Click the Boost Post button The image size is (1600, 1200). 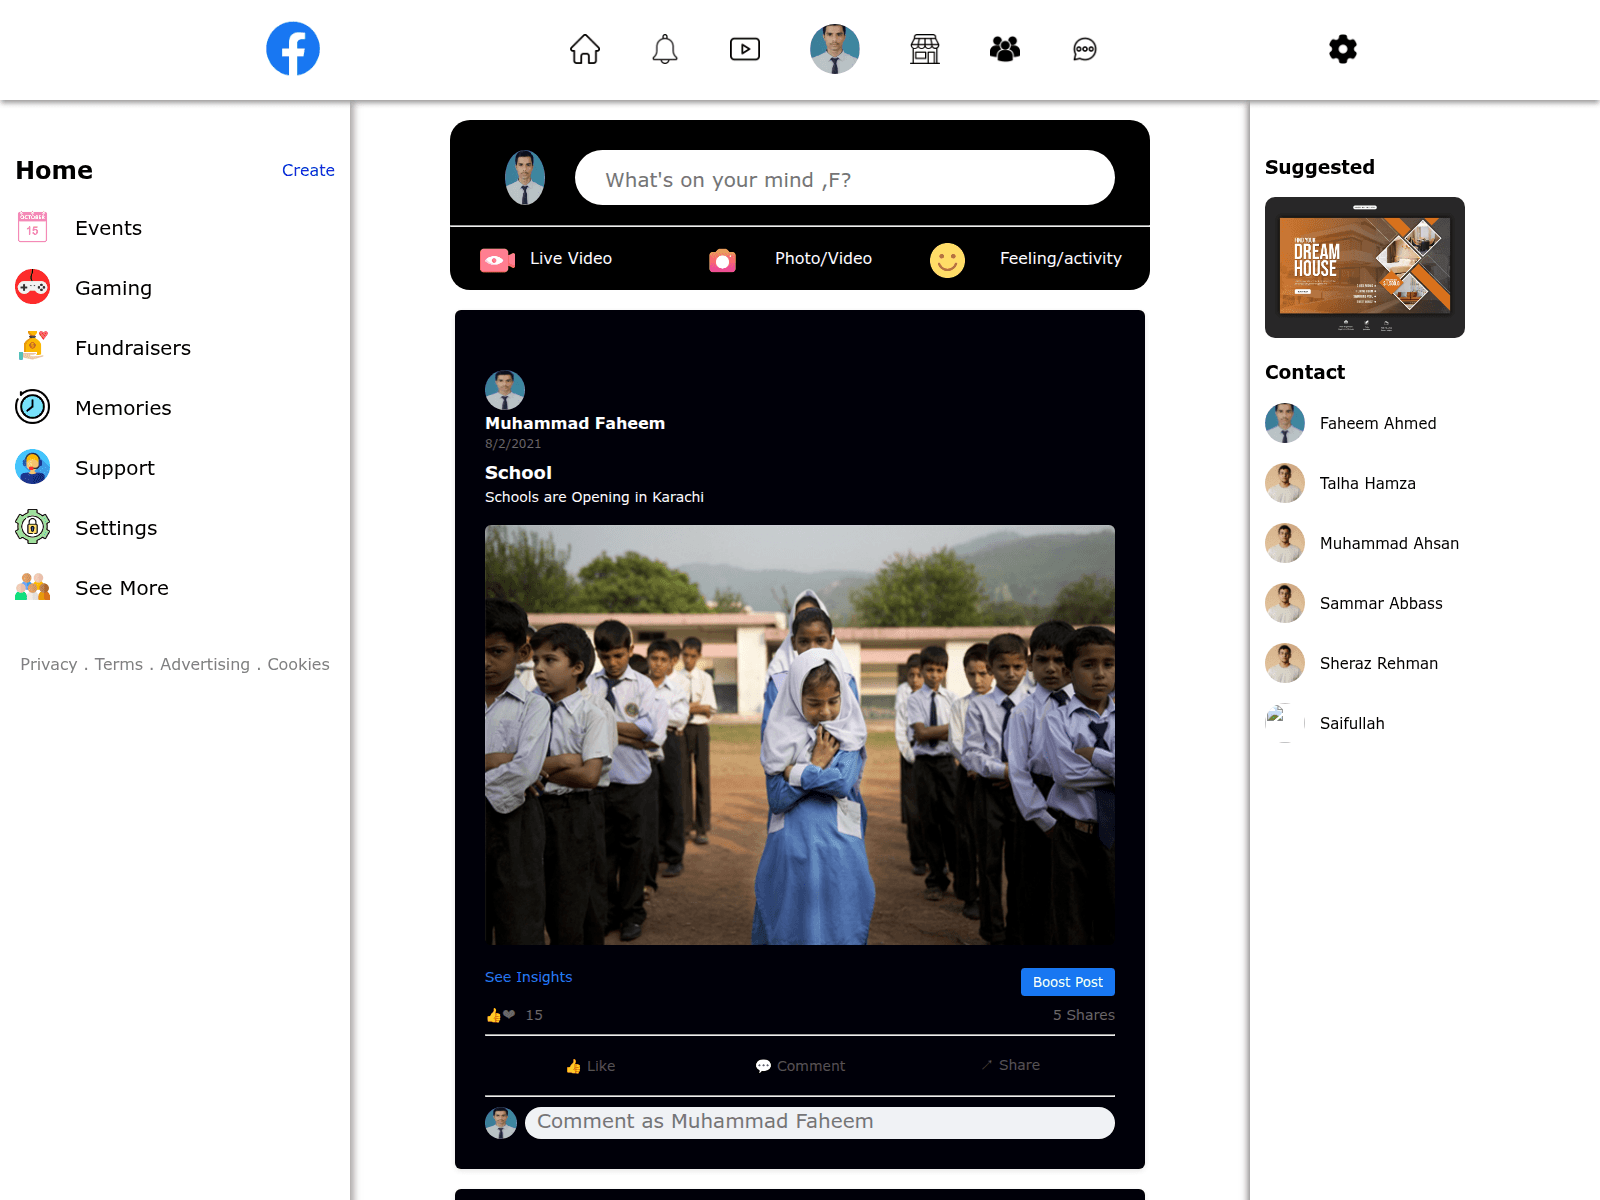tap(1068, 982)
